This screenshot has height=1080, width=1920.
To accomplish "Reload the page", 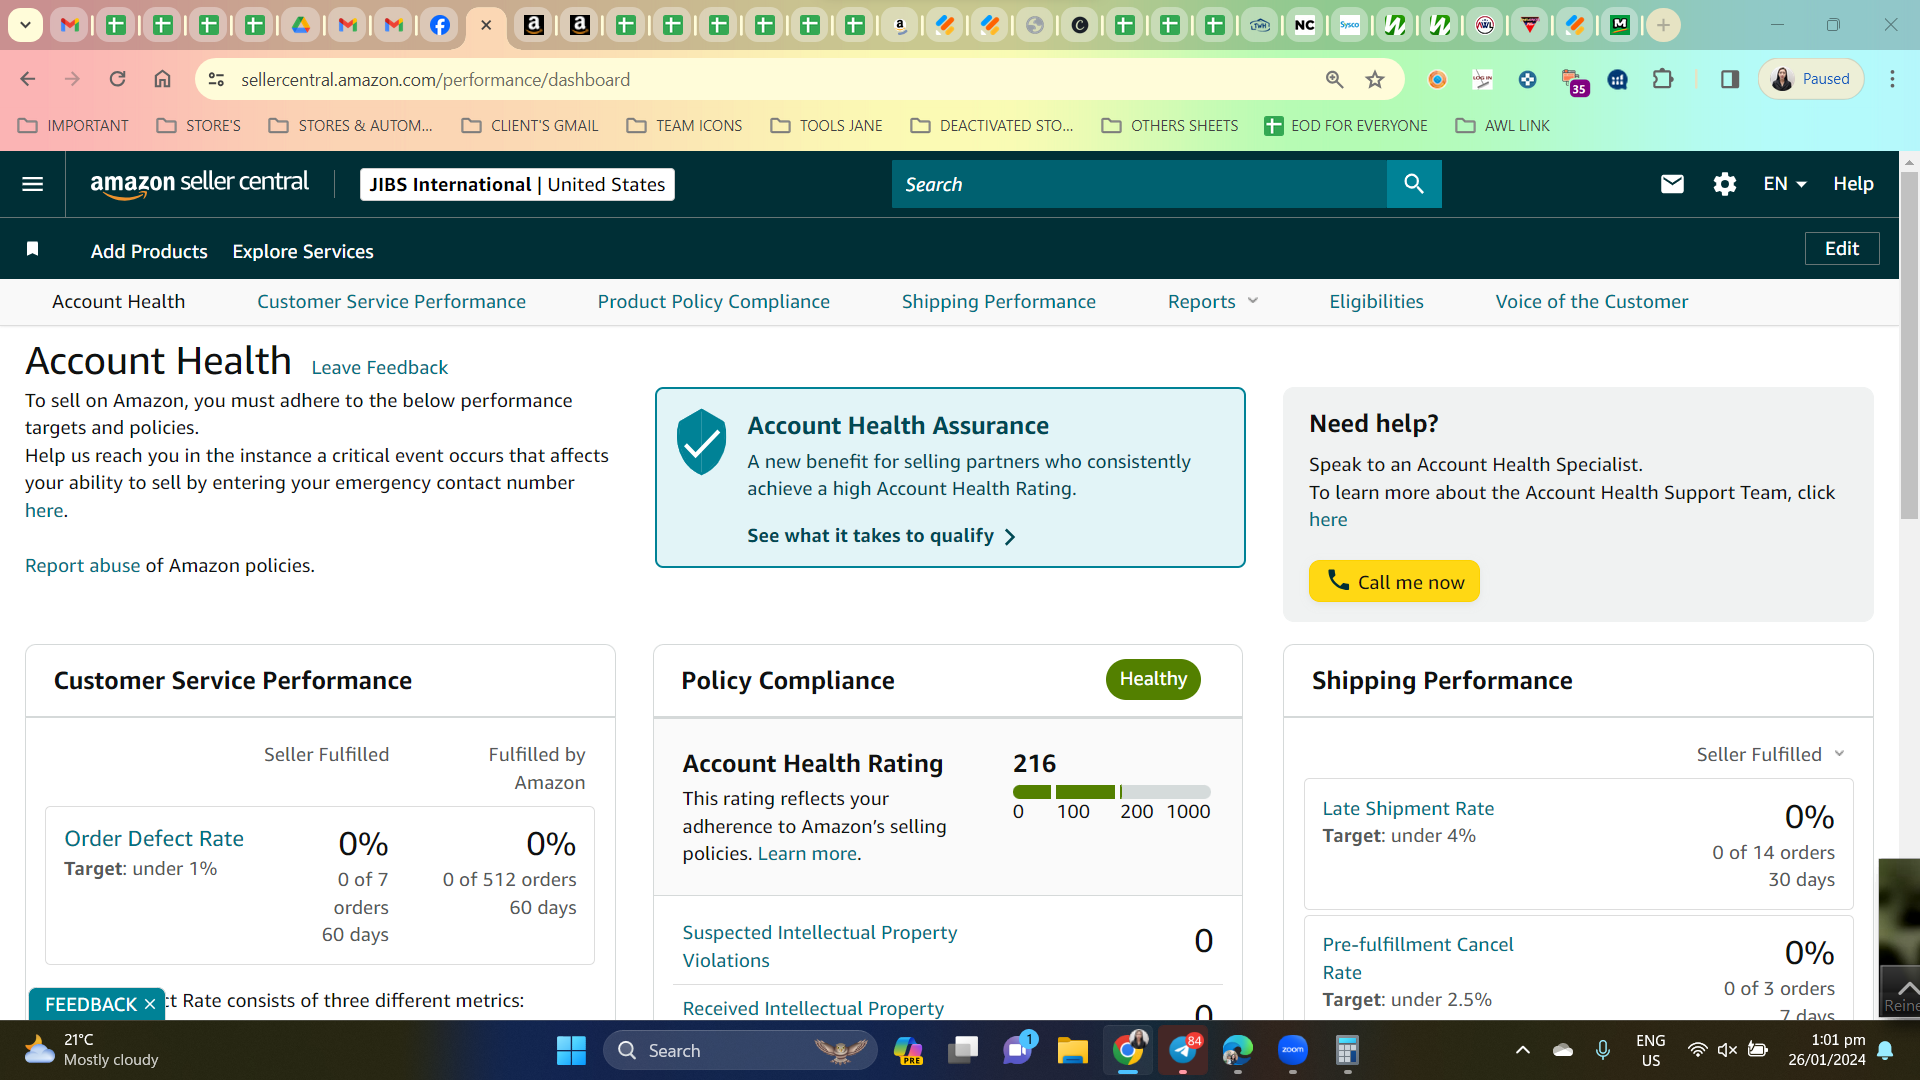I will pyautogui.click(x=117, y=79).
